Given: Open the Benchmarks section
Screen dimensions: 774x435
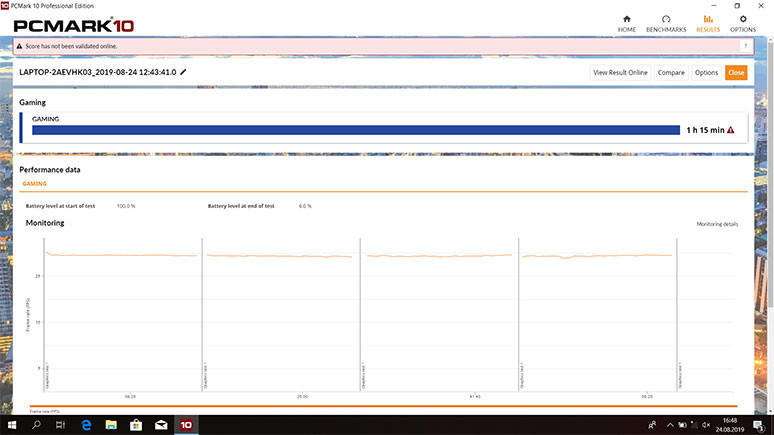Looking at the screenshot, I should point(666,24).
